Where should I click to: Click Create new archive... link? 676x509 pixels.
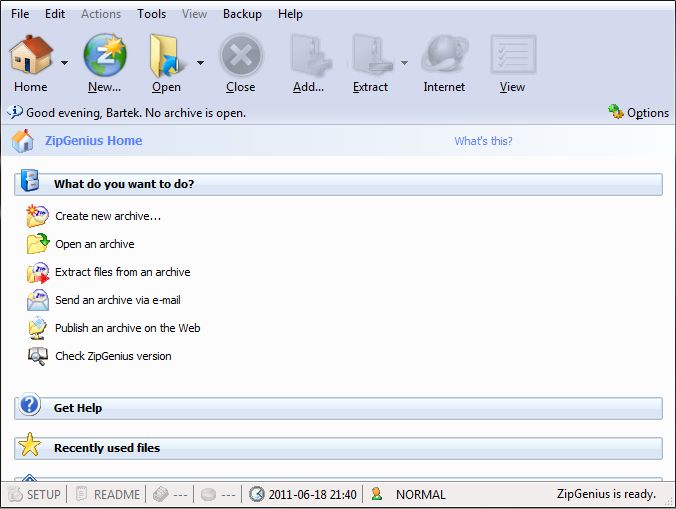[x=108, y=216]
